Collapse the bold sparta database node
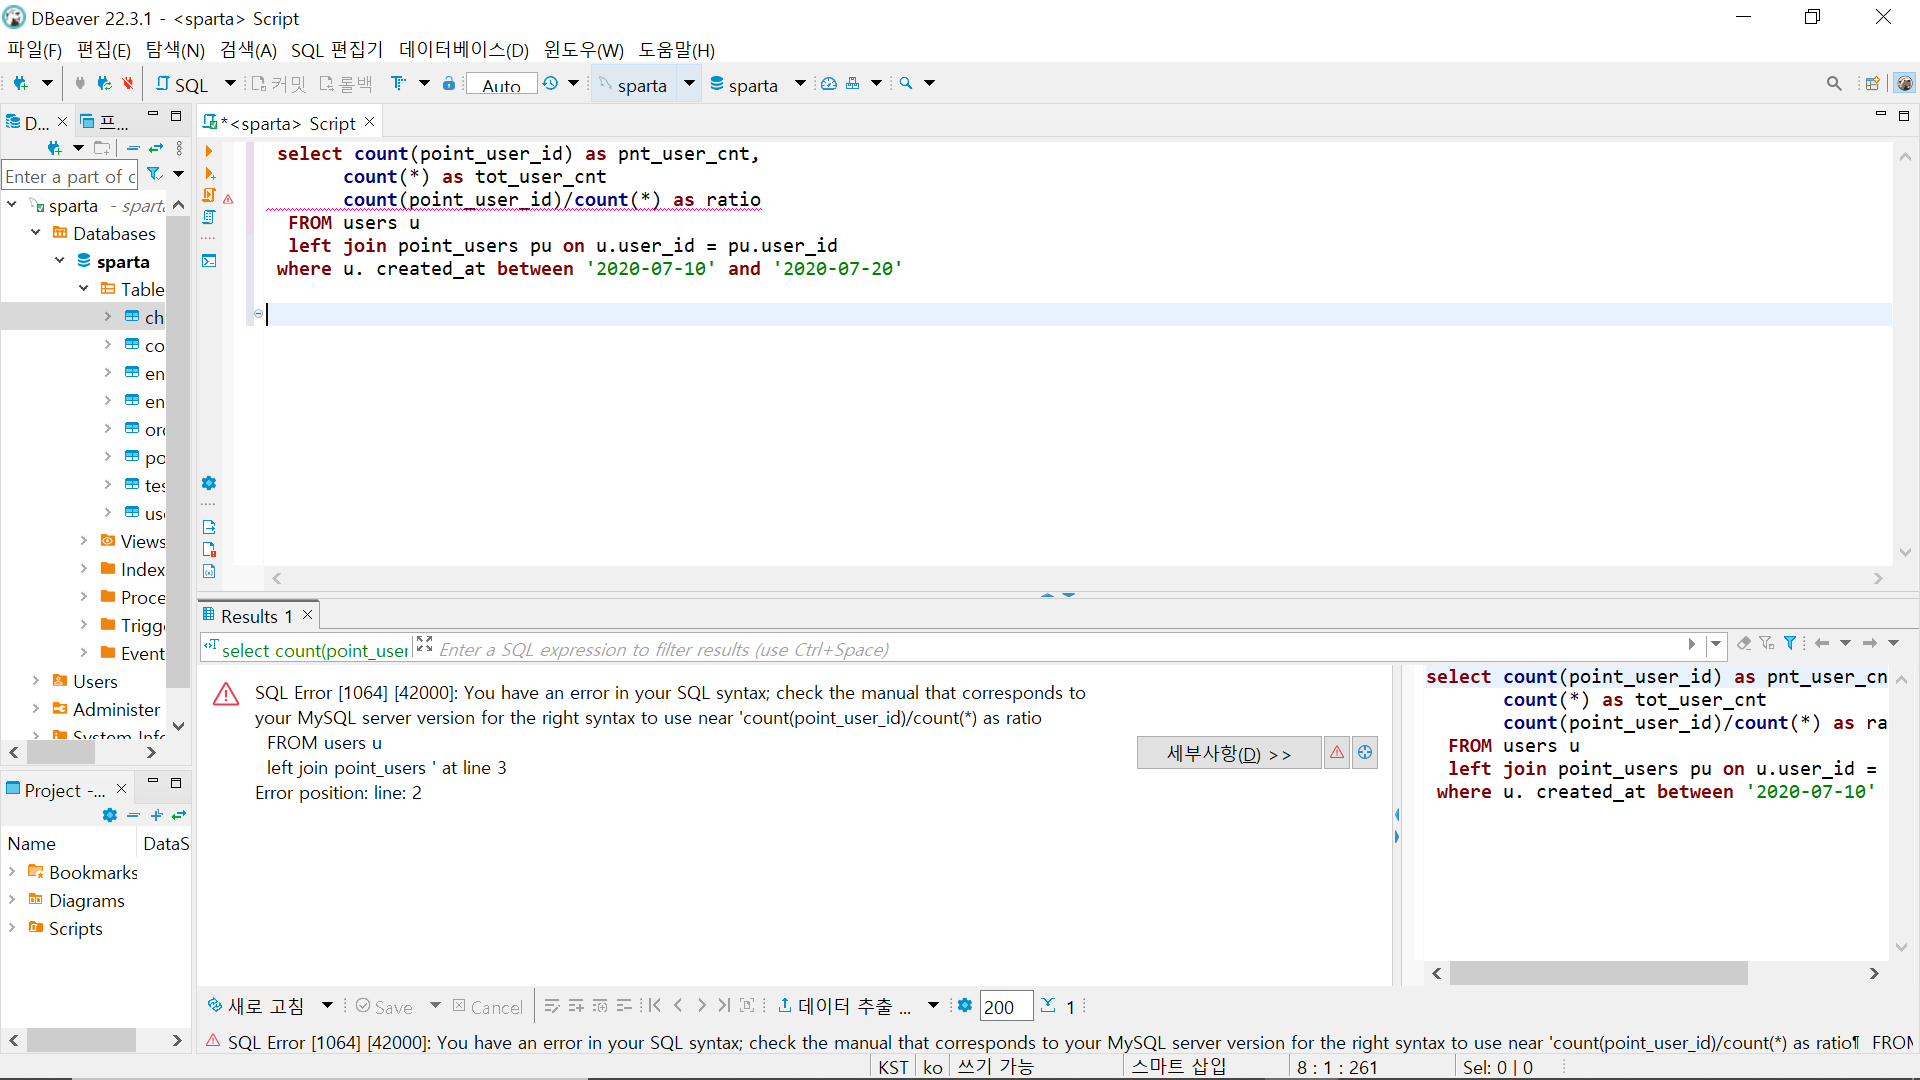This screenshot has height=1080, width=1920. pyautogui.click(x=60, y=261)
